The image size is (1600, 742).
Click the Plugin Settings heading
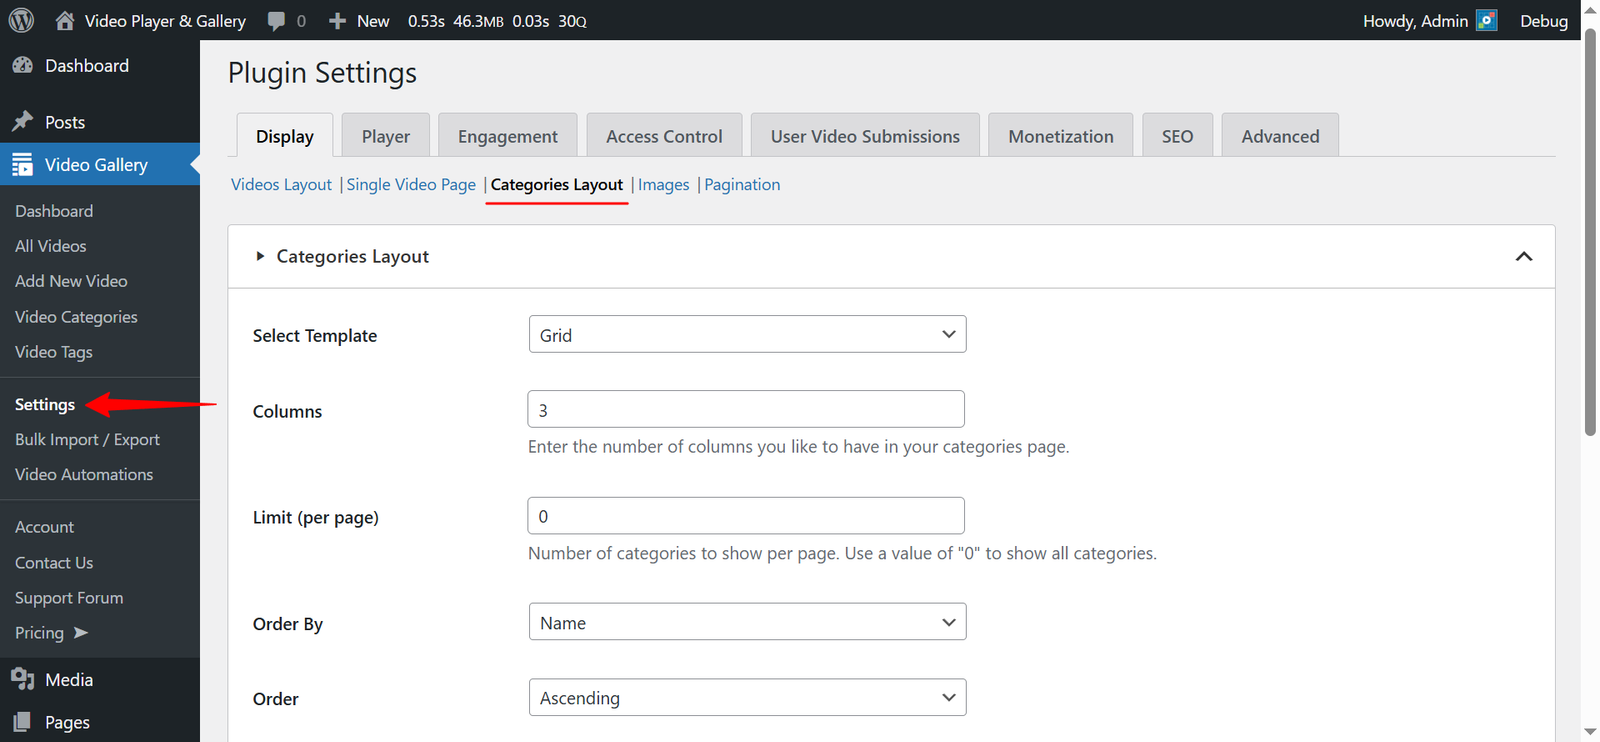click(x=322, y=73)
